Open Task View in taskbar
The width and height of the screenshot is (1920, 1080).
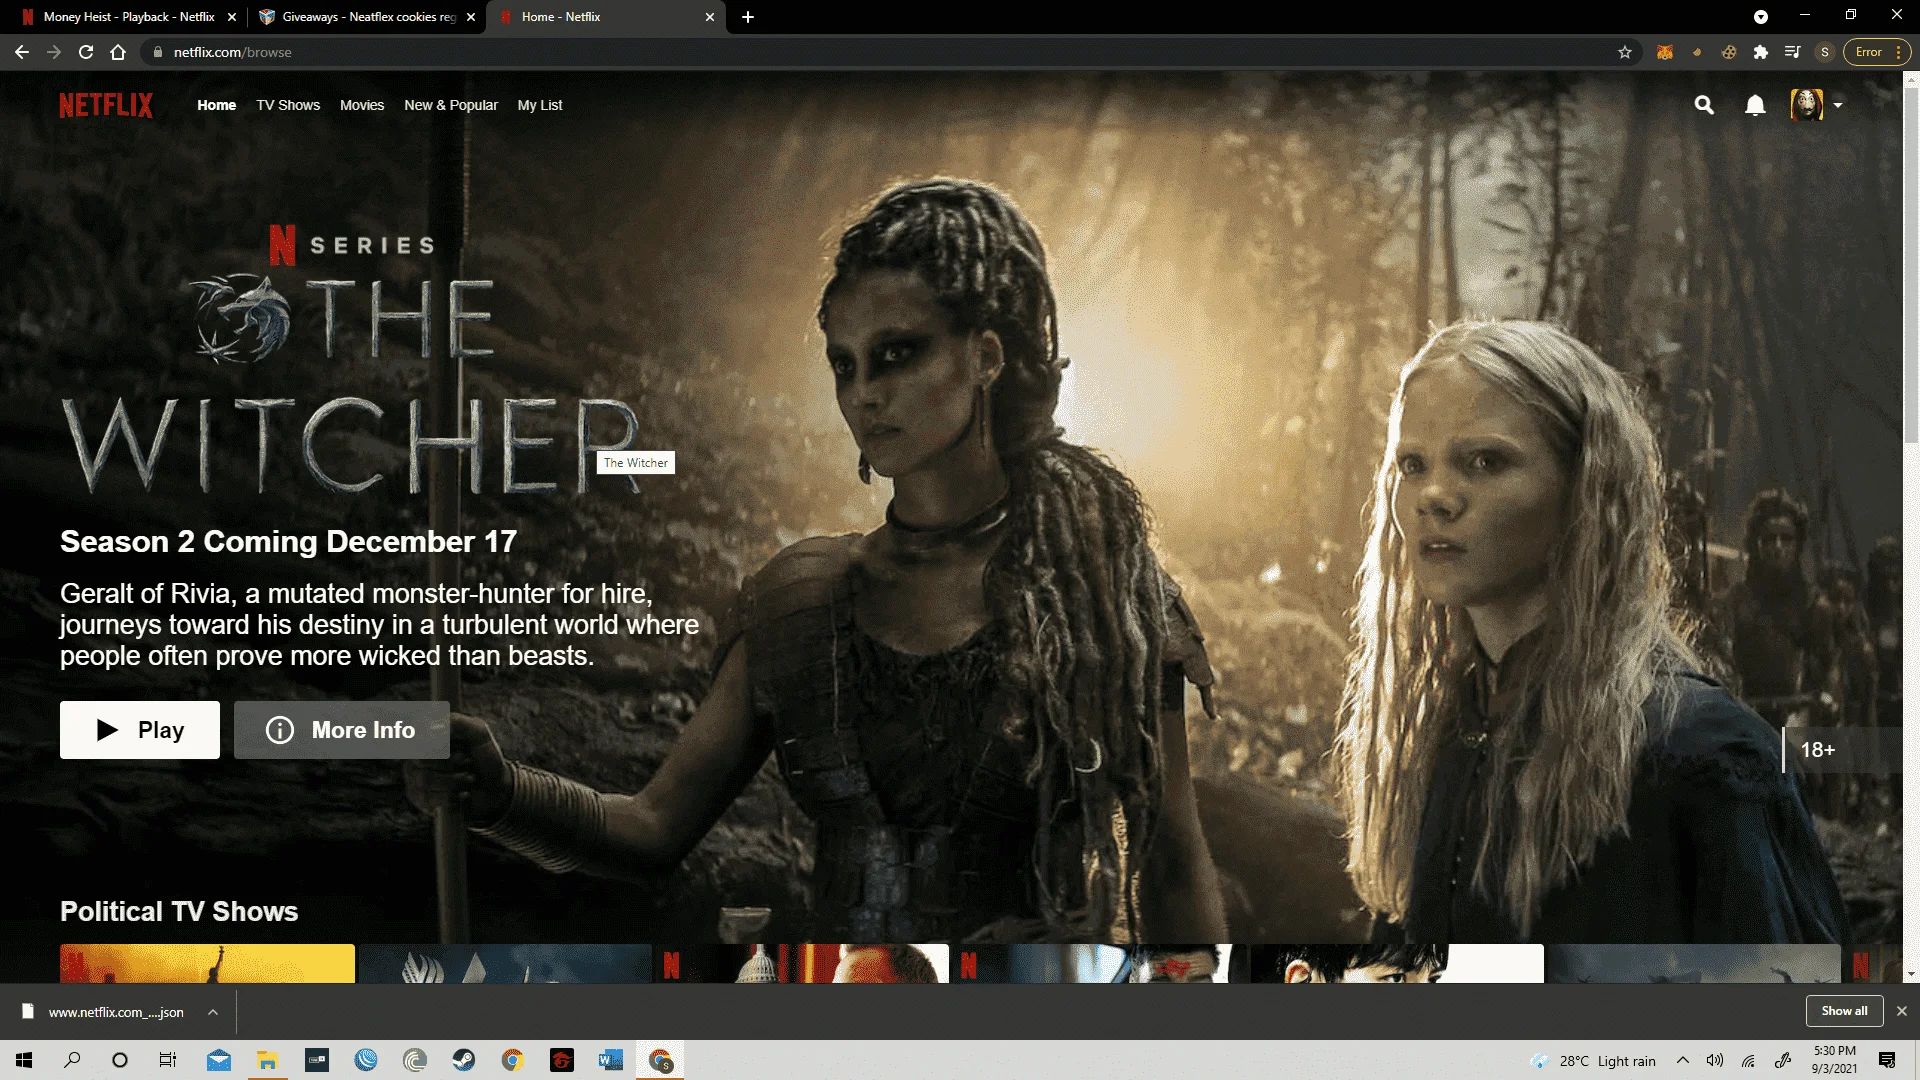pyautogui.click(x=168, y=1060)
